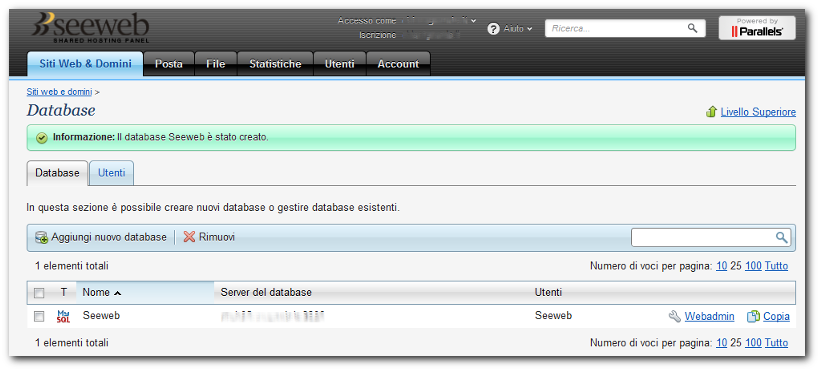Set top pagination to 100 per page
The image size is (820, 371).
(753, 266)
